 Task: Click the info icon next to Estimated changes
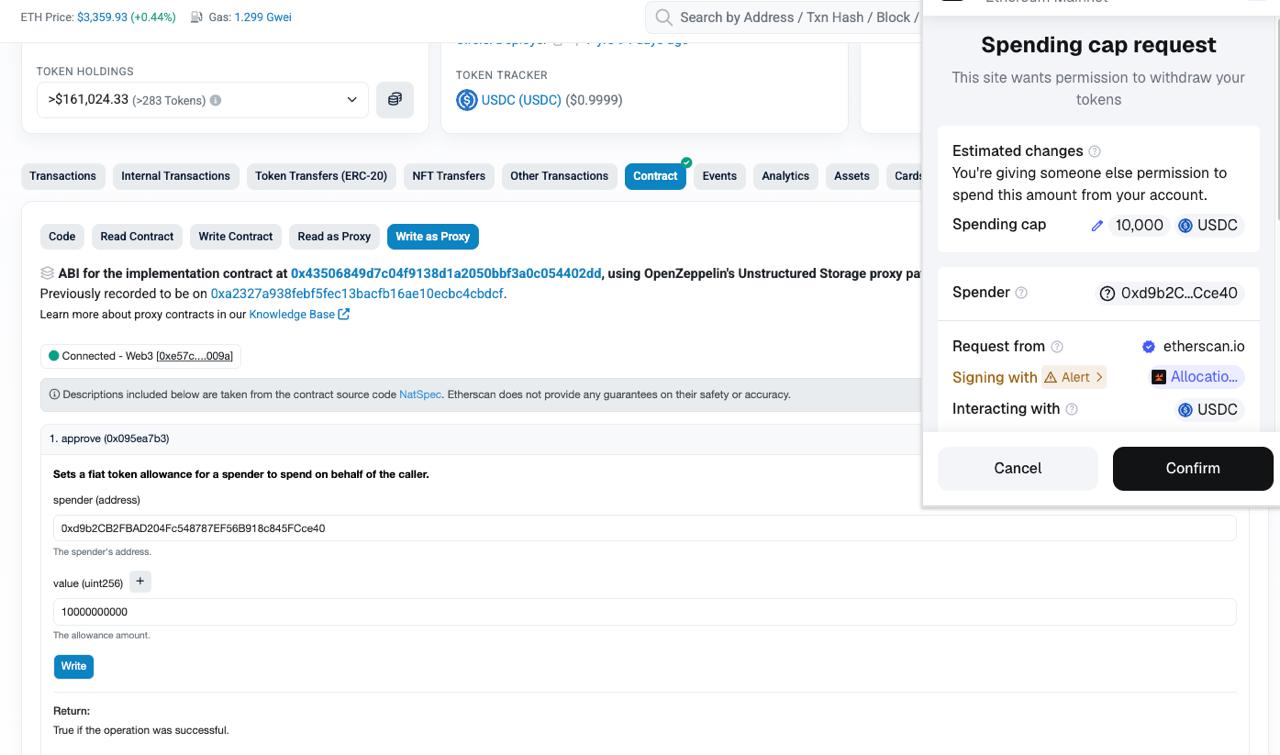tap(1094, 151)
